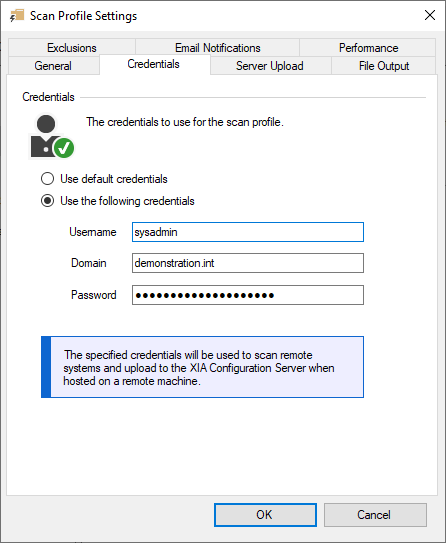Close the Scan Profile Settings dialog
Viewport: 446px width, 543px height.
point(430,15)
